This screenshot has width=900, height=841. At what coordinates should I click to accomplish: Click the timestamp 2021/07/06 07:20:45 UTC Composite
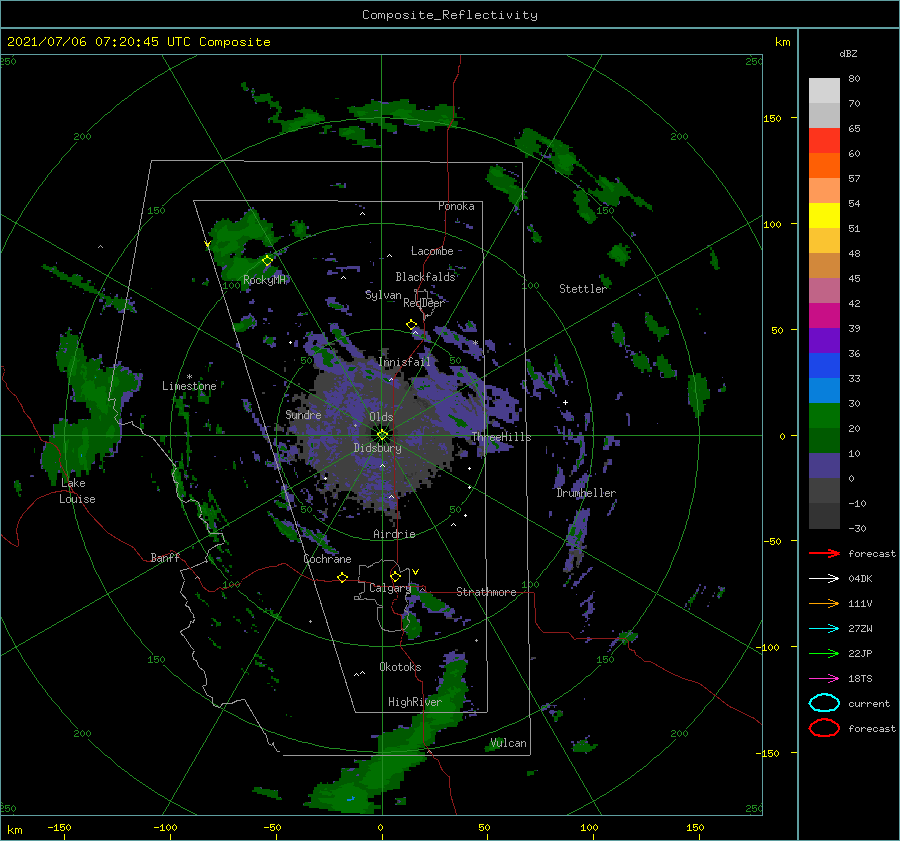click(x=138, y=42)
